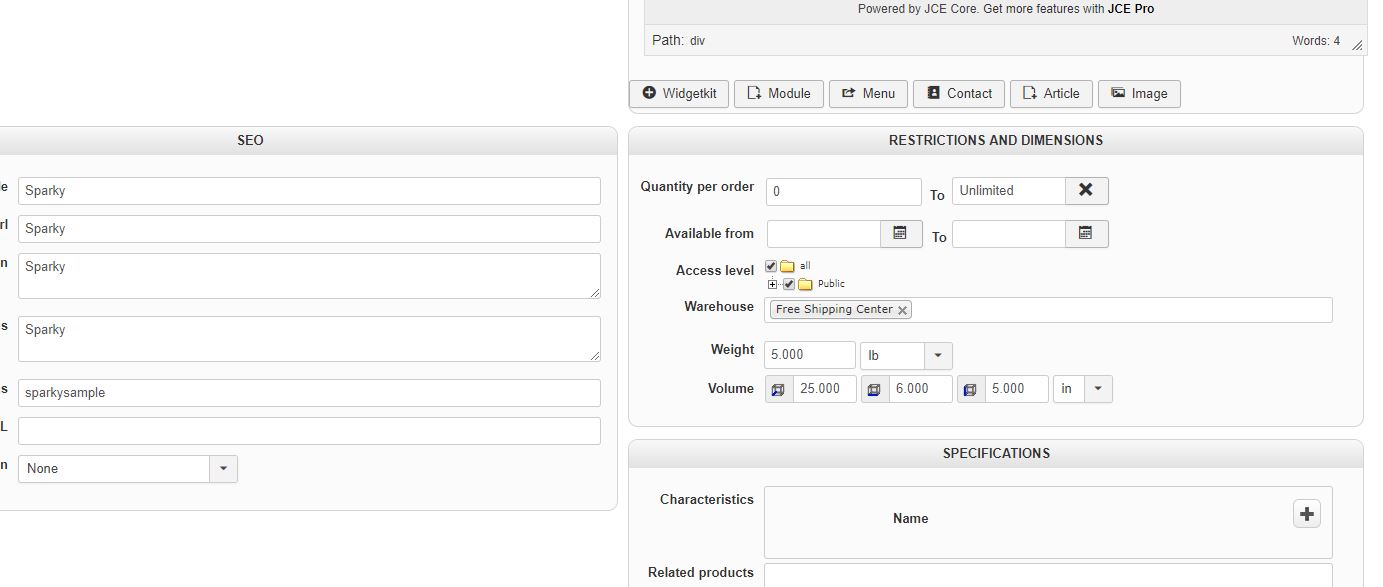Click the Module editor button
The image size is (1383, 587).
click(x=778, y=93)
